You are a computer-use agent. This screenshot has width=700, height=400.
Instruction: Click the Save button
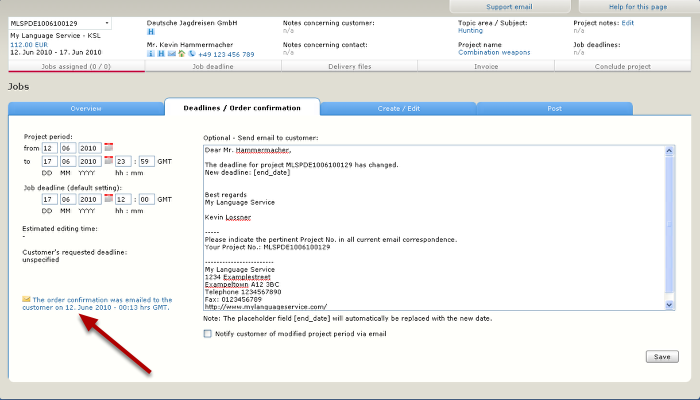(x=662, y=357)
